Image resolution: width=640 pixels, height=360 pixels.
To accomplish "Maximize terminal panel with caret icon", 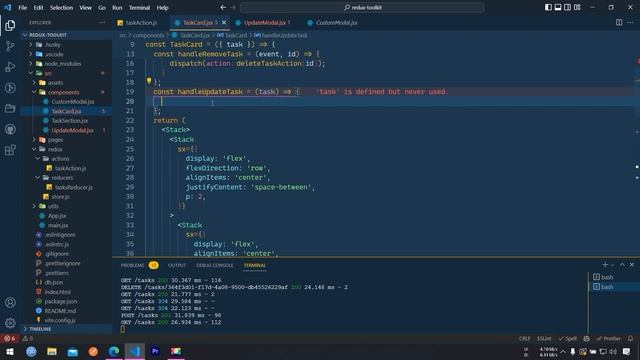I will click(622, 265).
